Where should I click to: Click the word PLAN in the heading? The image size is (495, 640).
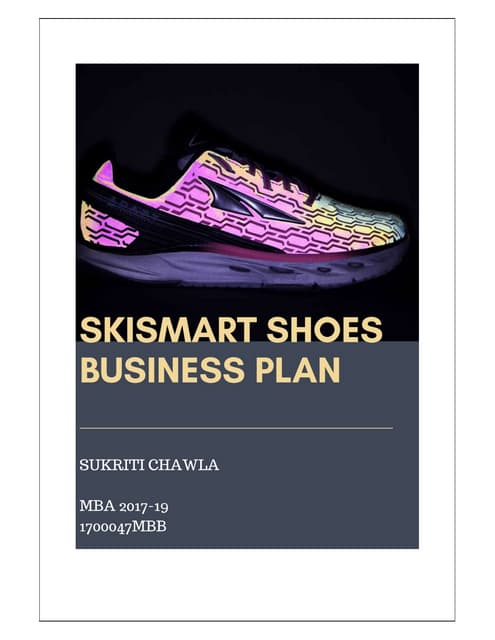(298, 370)
